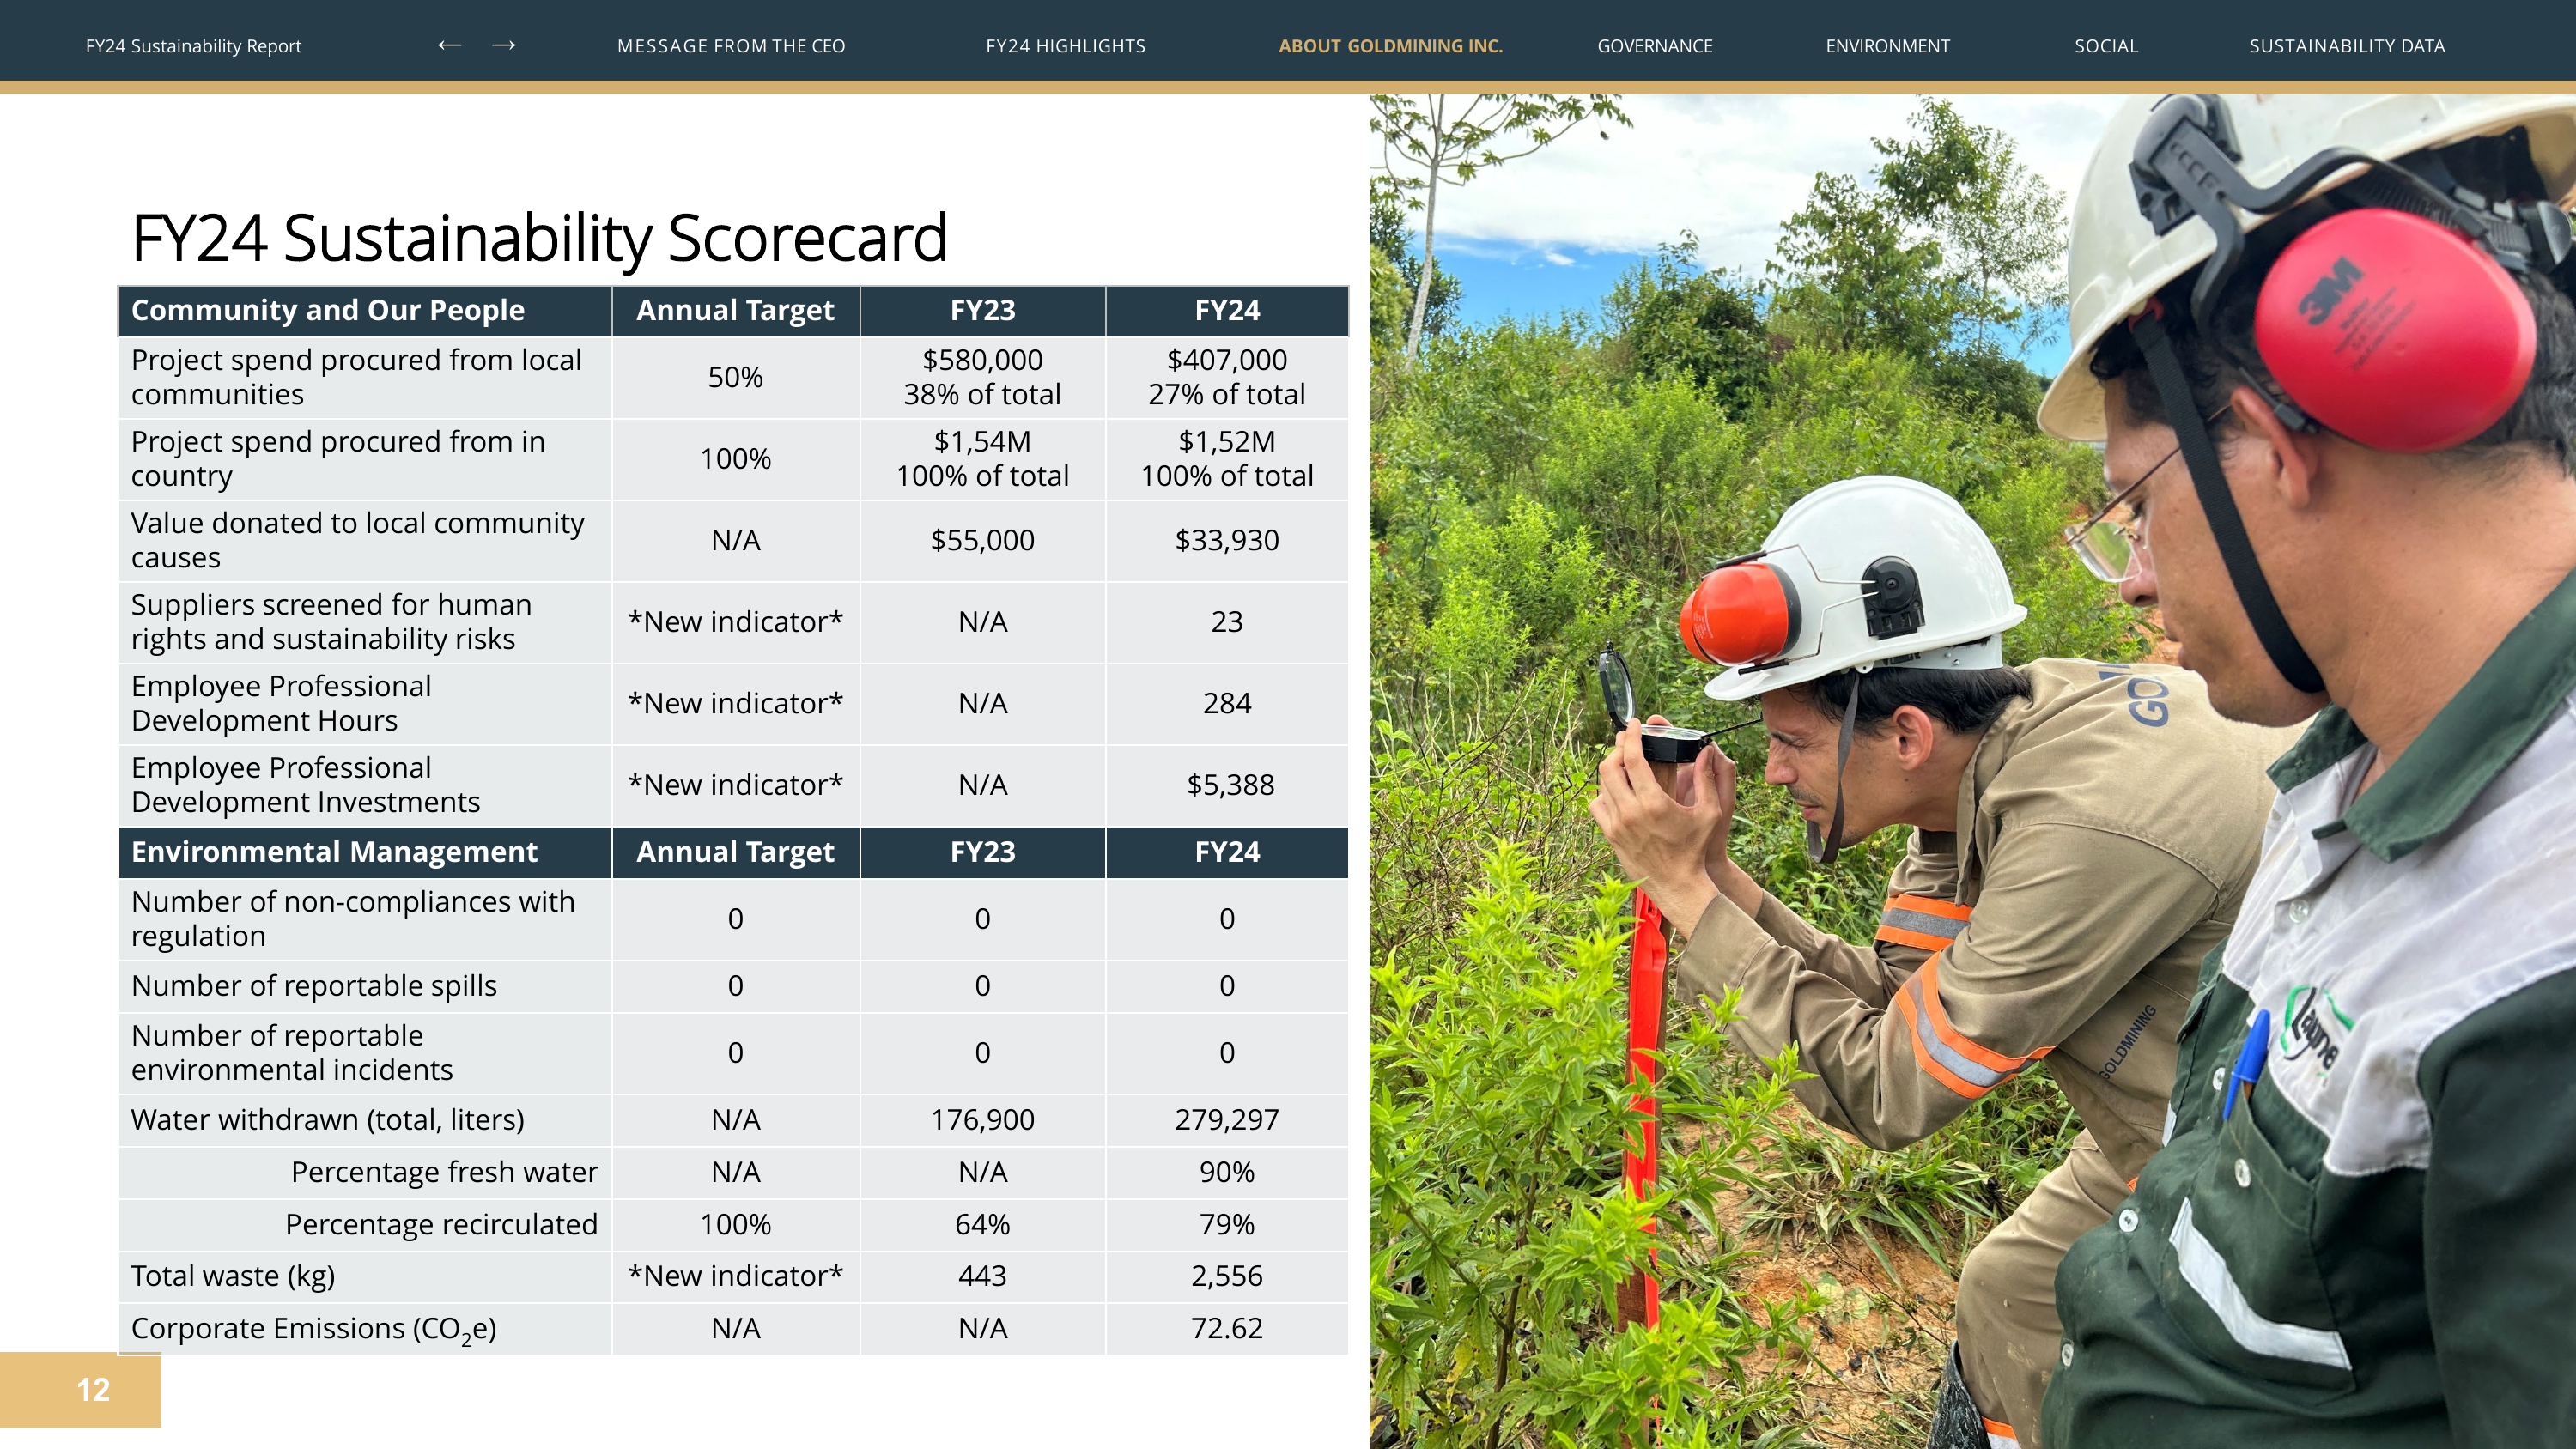The width and height of the screenshot is (2576, 1449).
Task: Open Message from the CEO section
Action: point(731,46)
